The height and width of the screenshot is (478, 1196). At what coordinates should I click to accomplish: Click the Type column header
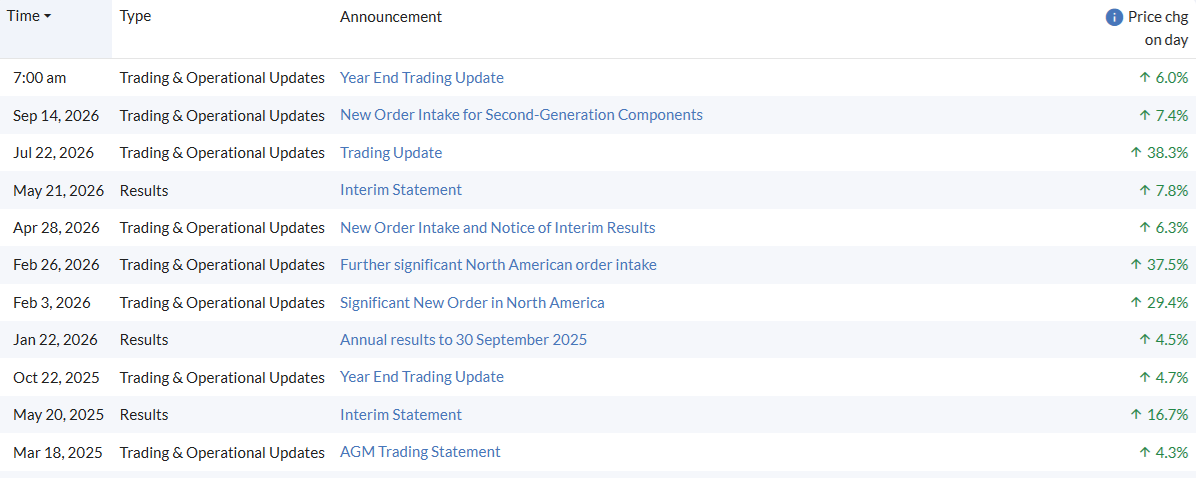point(135,16)
